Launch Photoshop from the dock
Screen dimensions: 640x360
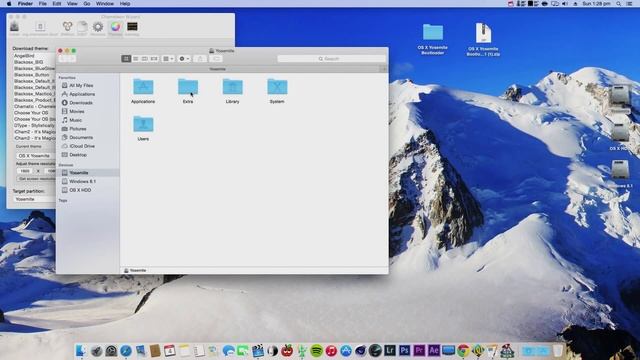404,350
